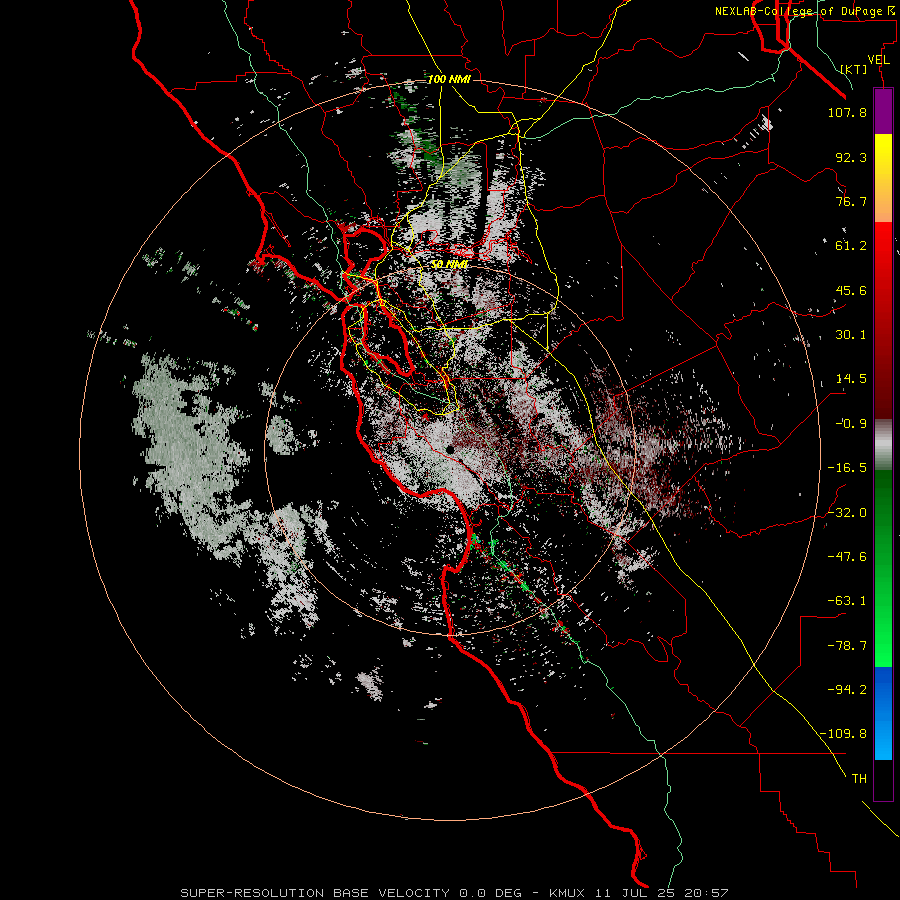Screen dimensions: 900x900
Task: Select the -16.5 velocity scale value
Action: (847, 468)
